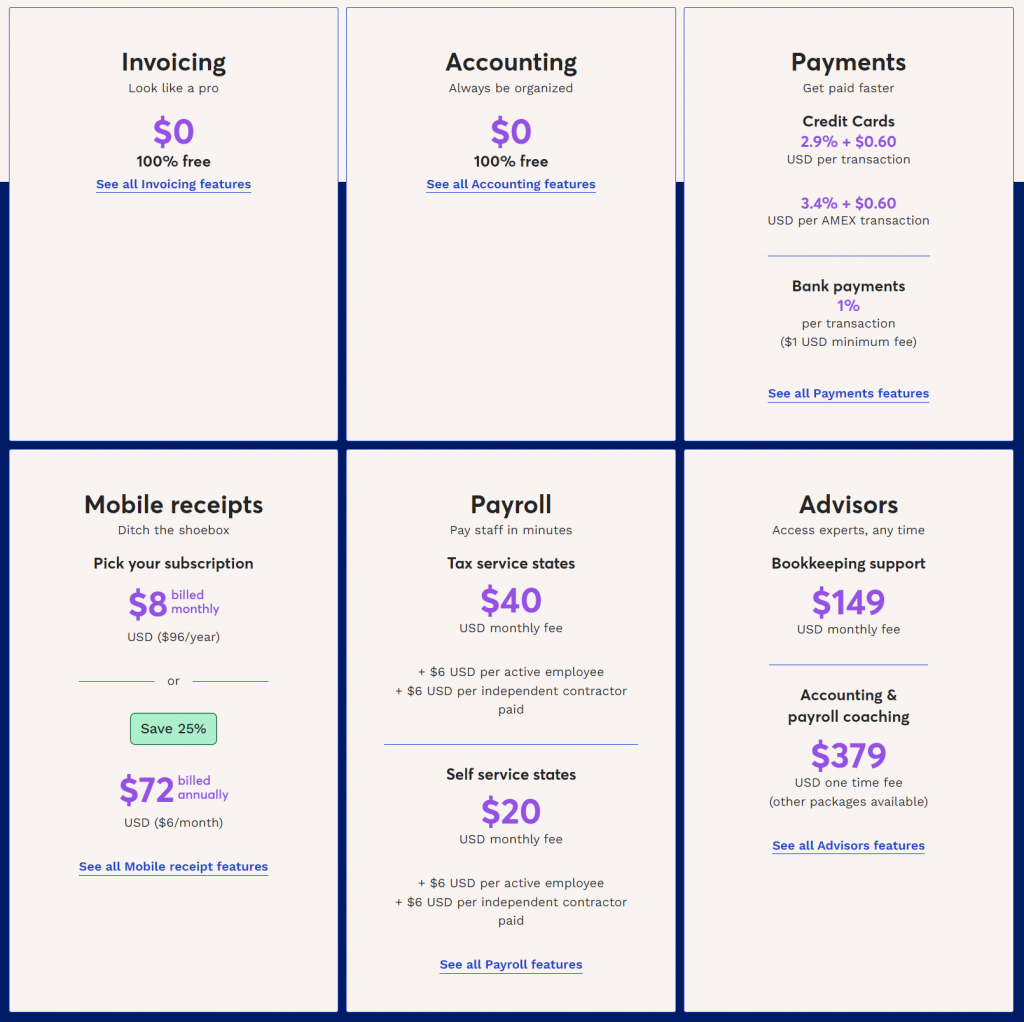Click the Payroll card heading

[510, 505]
